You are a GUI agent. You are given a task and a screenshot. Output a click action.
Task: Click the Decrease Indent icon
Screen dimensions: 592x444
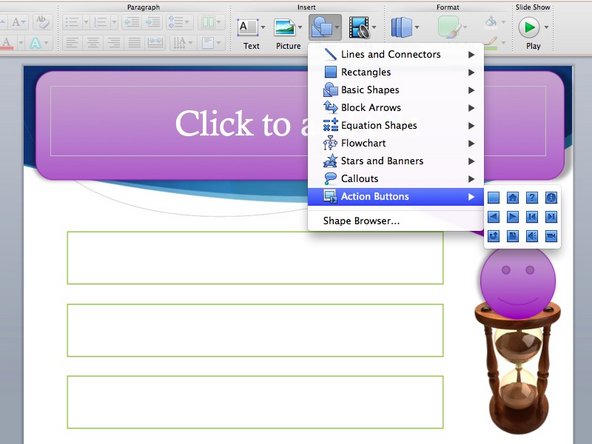click(132, 22)
